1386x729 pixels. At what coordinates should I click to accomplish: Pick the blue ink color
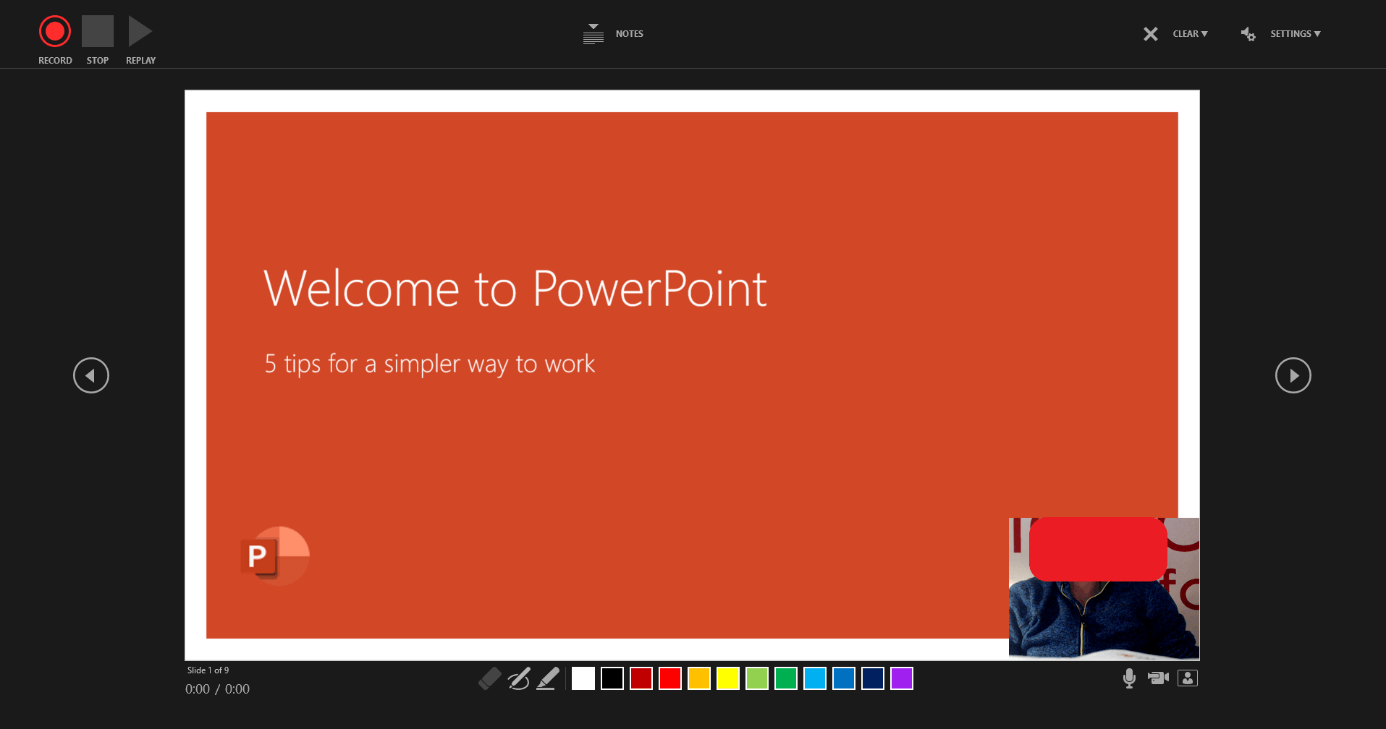(844, 679)
